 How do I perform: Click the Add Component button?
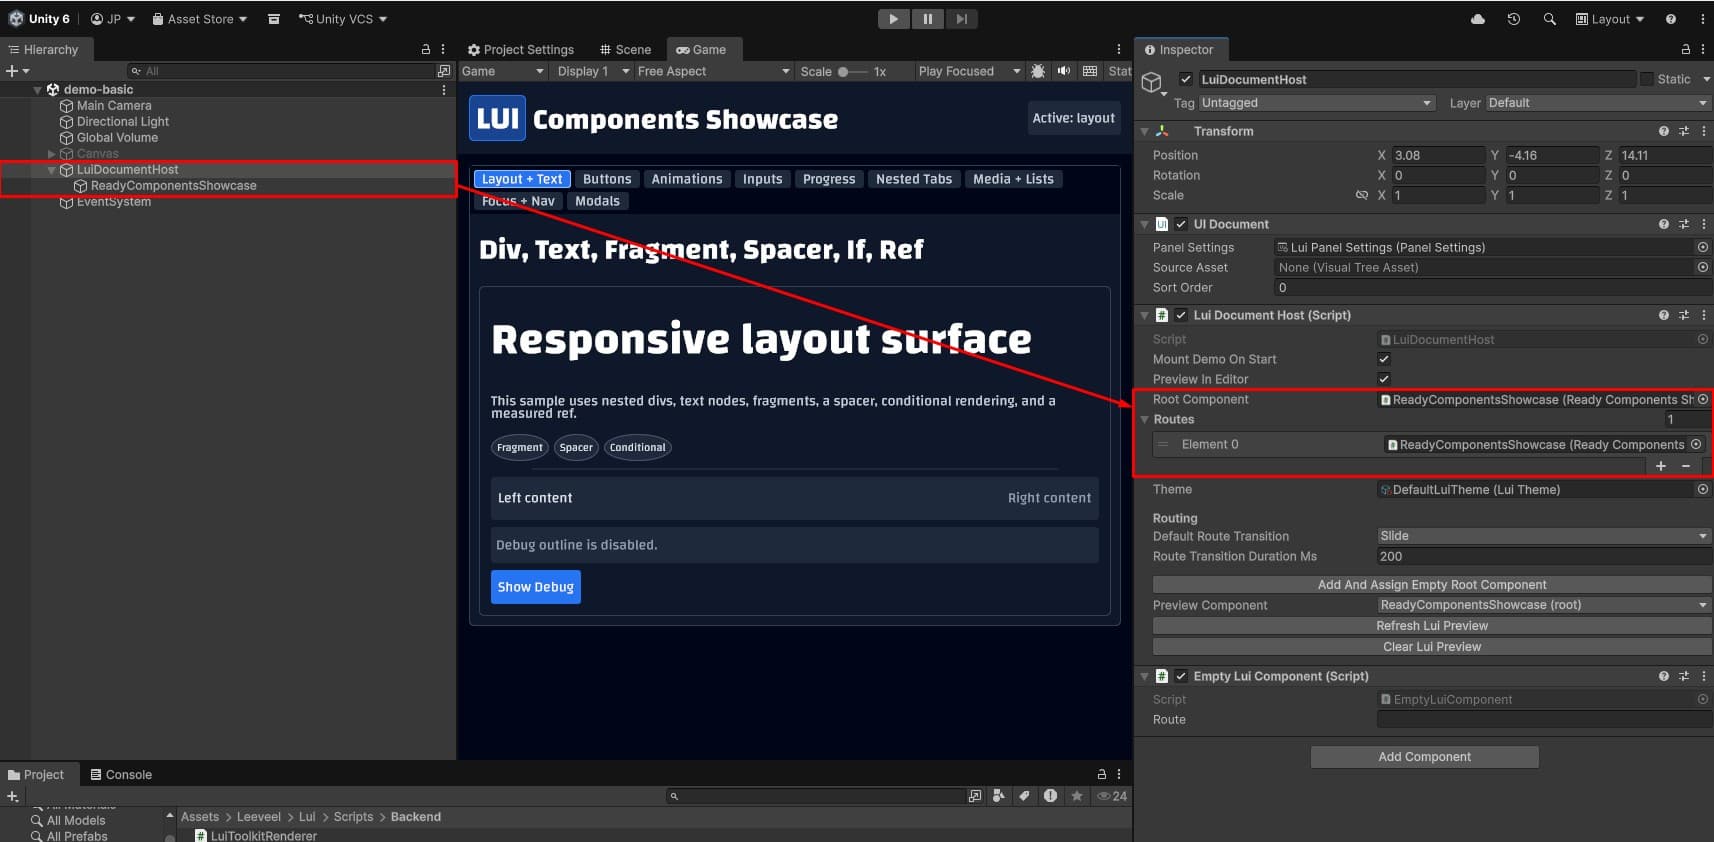1424,757
